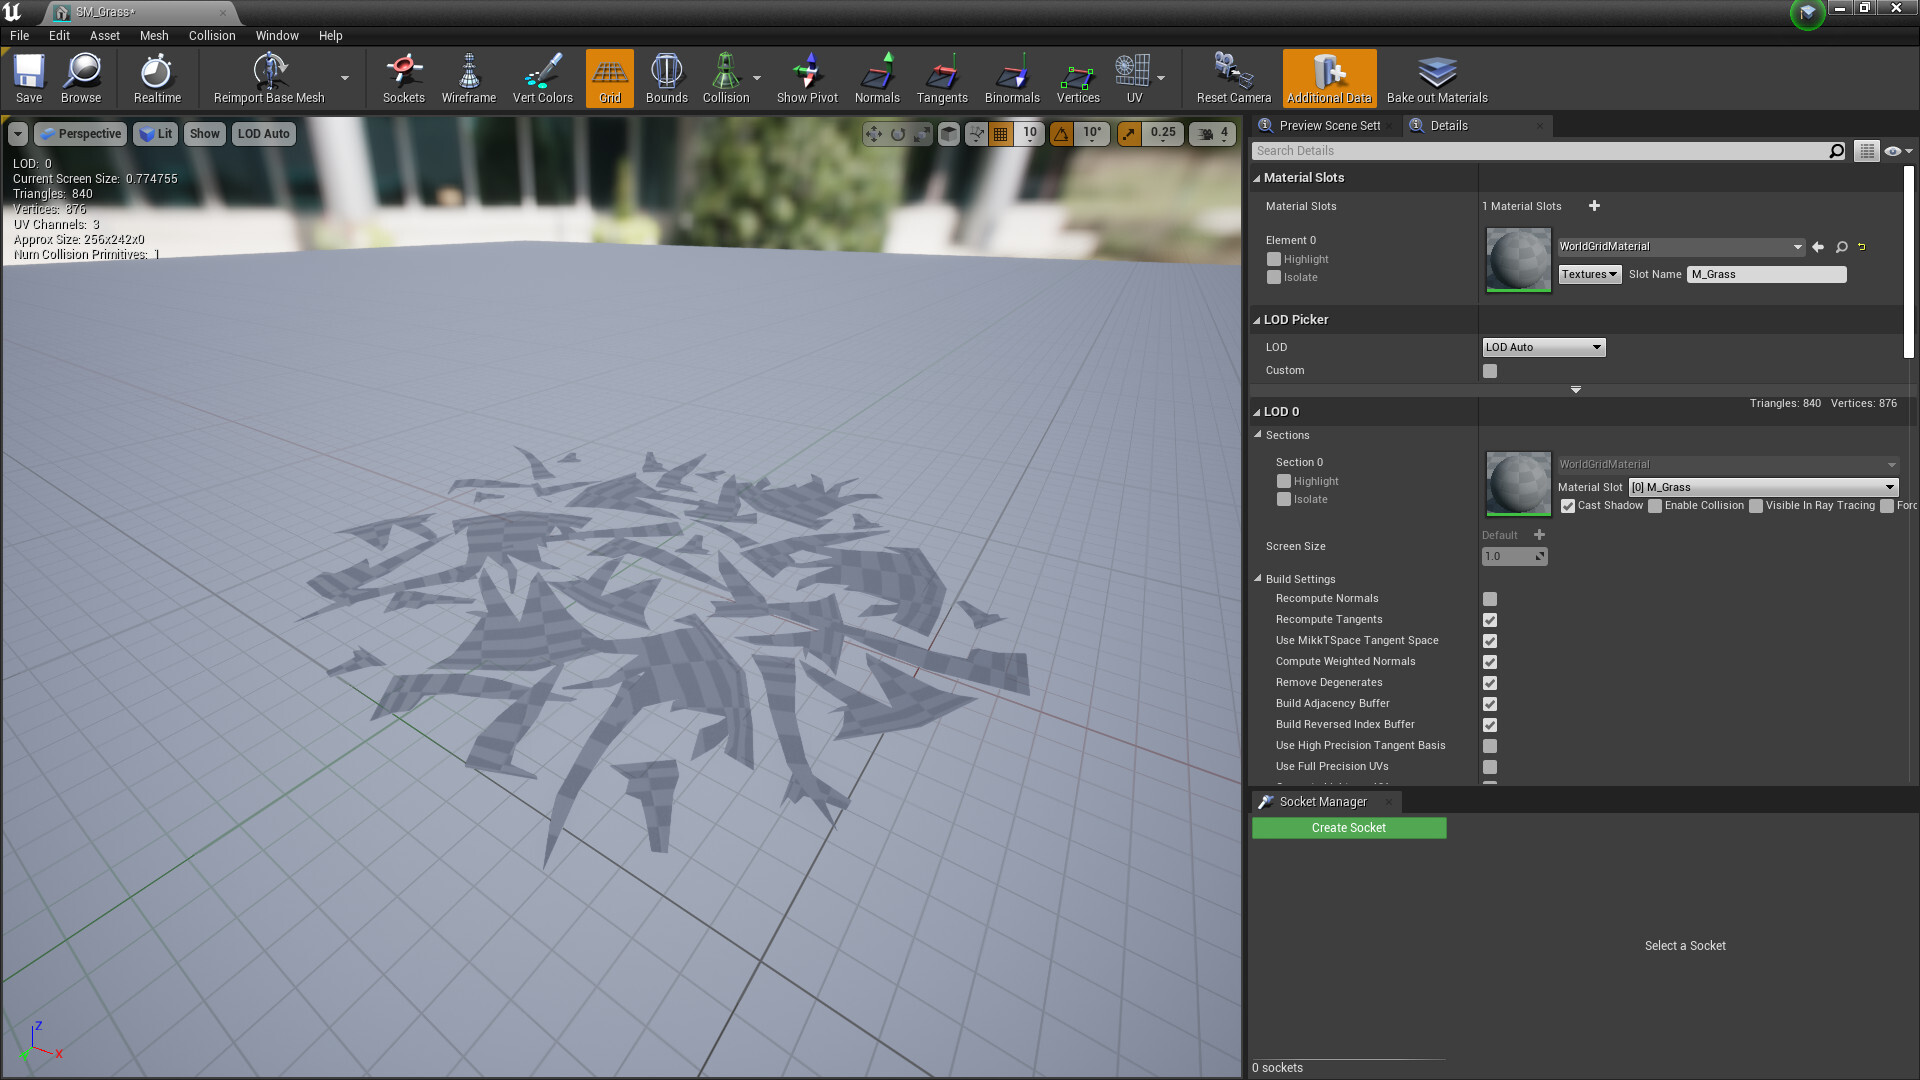This screenshot has width=1920, height=1080.
Task: Select the Bake out Materials icon
Action: pos(1436,78)
